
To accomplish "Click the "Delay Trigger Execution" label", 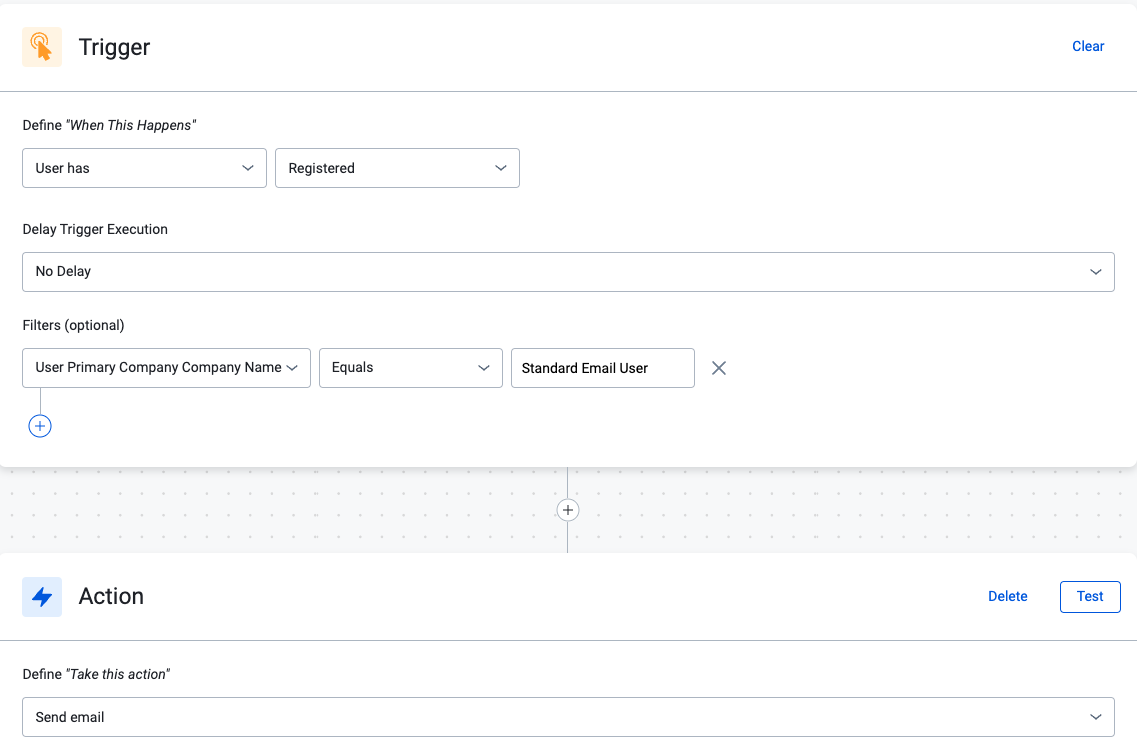I will (95, 229).
